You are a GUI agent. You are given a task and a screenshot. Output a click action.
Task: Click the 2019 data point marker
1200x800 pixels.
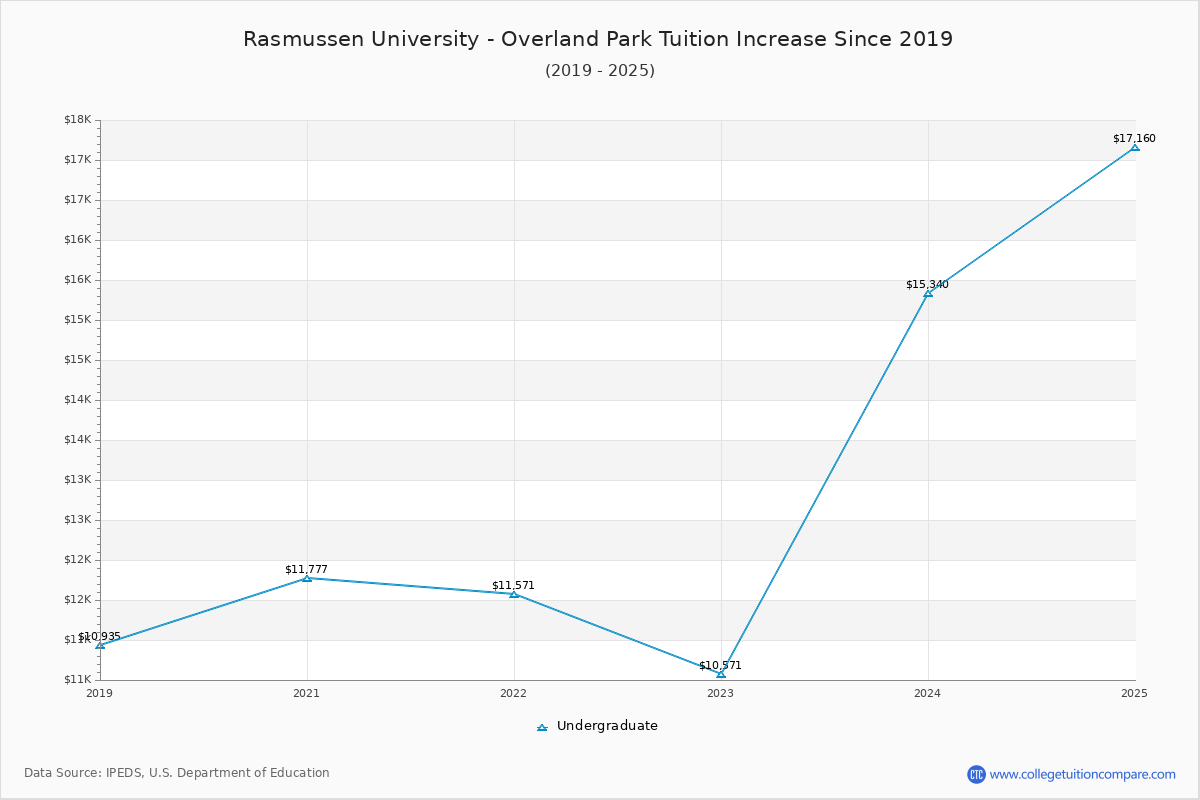[x=100, y=646]
